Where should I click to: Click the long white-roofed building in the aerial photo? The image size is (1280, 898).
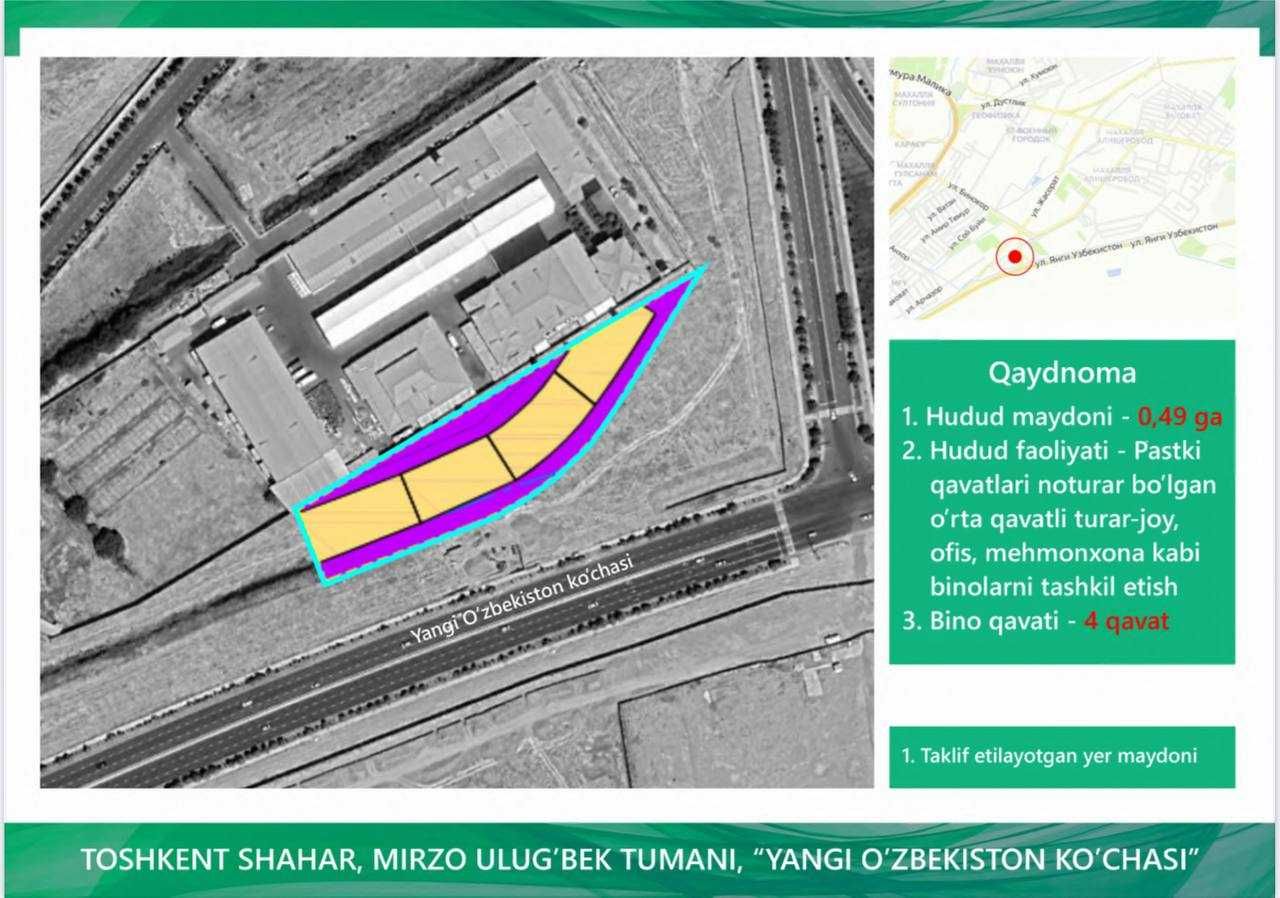(435, 263)
